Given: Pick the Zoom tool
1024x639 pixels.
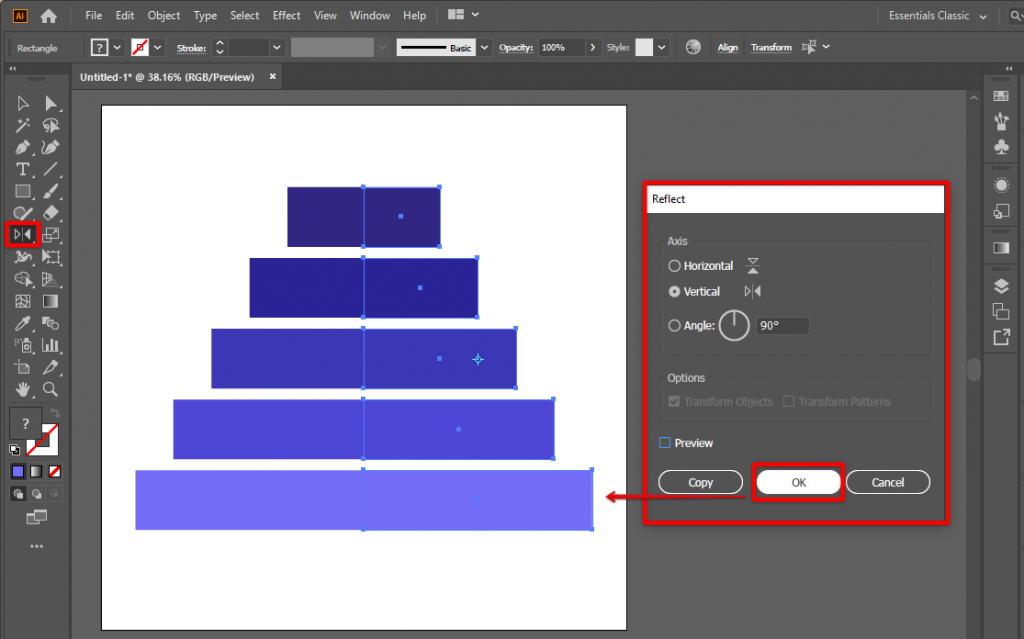Looking at the screenshot, I should click(51, 390).
